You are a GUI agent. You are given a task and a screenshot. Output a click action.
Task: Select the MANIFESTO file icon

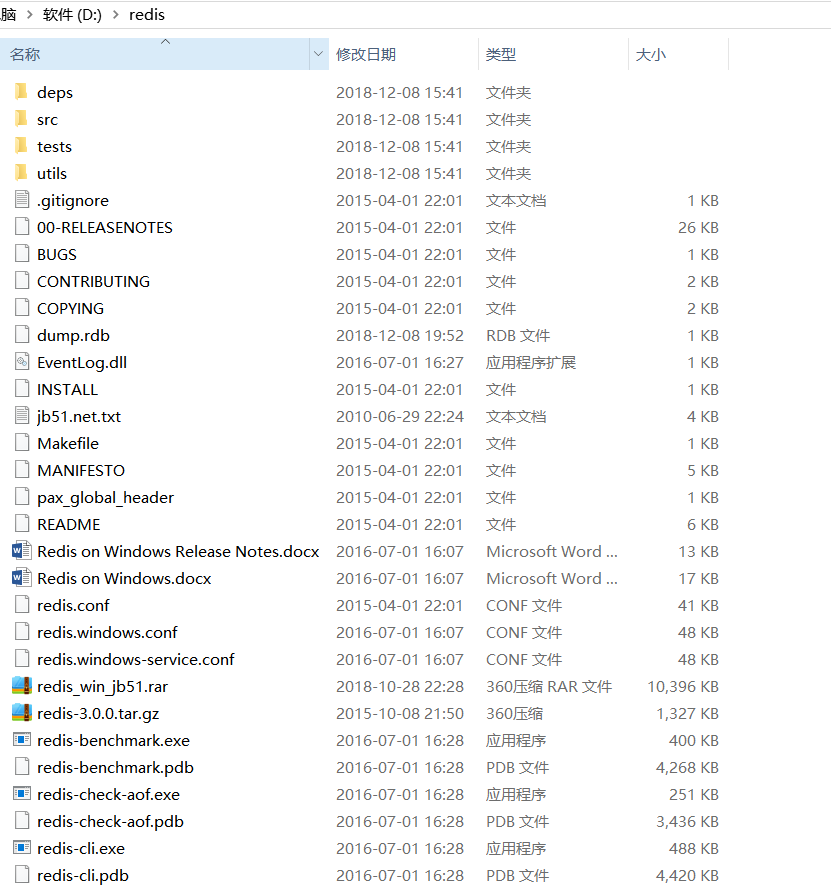tap(22, 469)
